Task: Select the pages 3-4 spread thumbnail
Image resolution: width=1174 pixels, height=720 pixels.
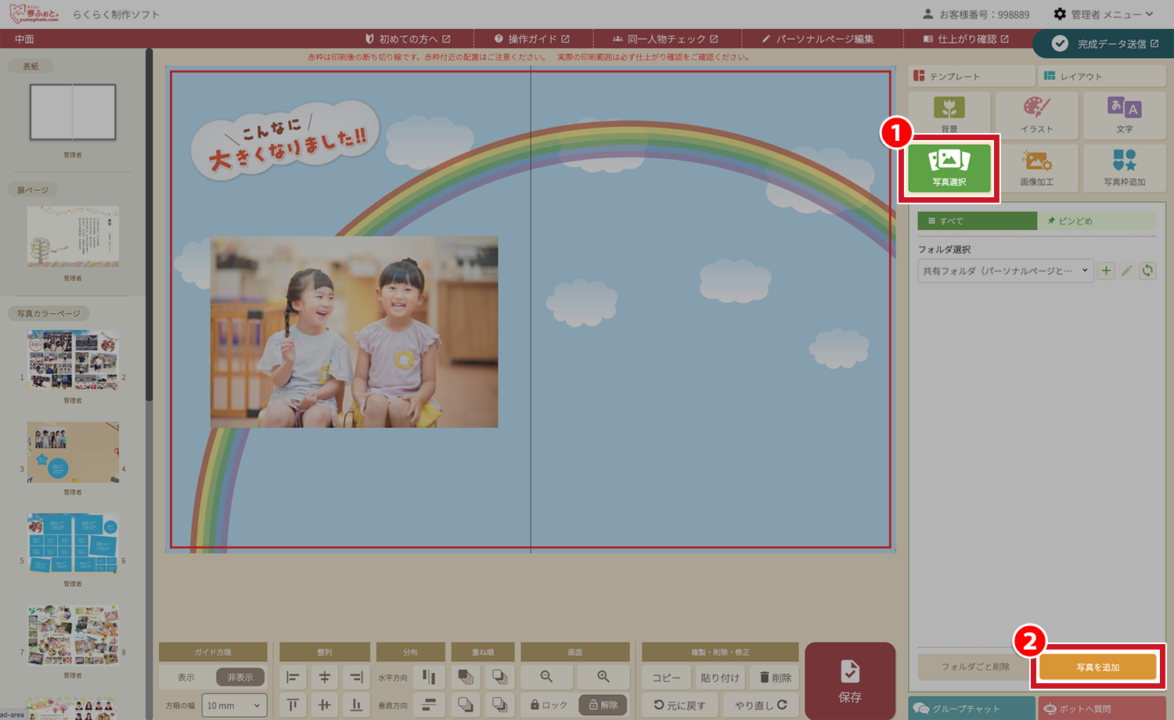Action: point(73,452)
